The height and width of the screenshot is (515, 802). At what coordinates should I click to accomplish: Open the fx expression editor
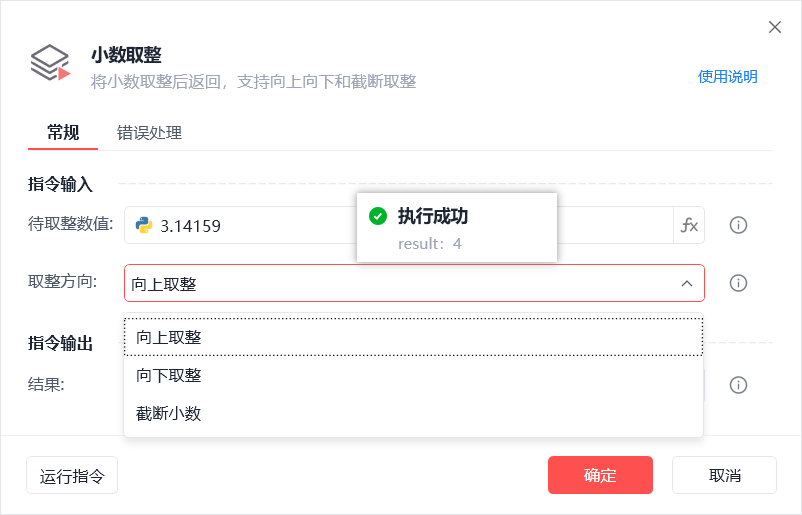tap(689, 225)
